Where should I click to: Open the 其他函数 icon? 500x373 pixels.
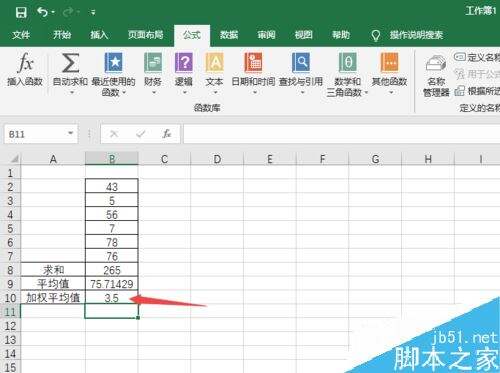(x=389, y=63)
